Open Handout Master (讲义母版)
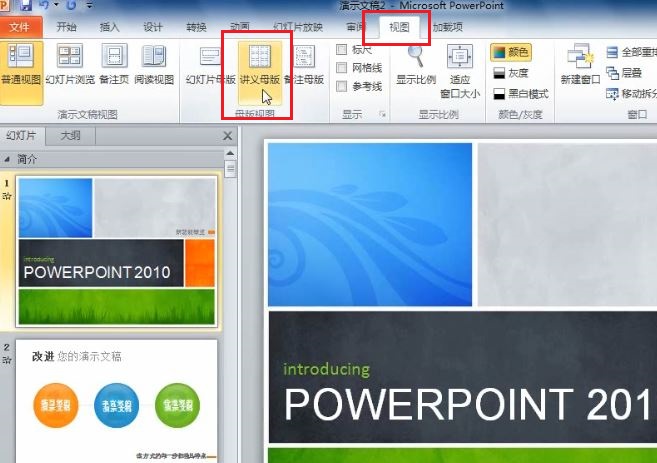Viewport: 657px width, 463px height. coord(260,72)
